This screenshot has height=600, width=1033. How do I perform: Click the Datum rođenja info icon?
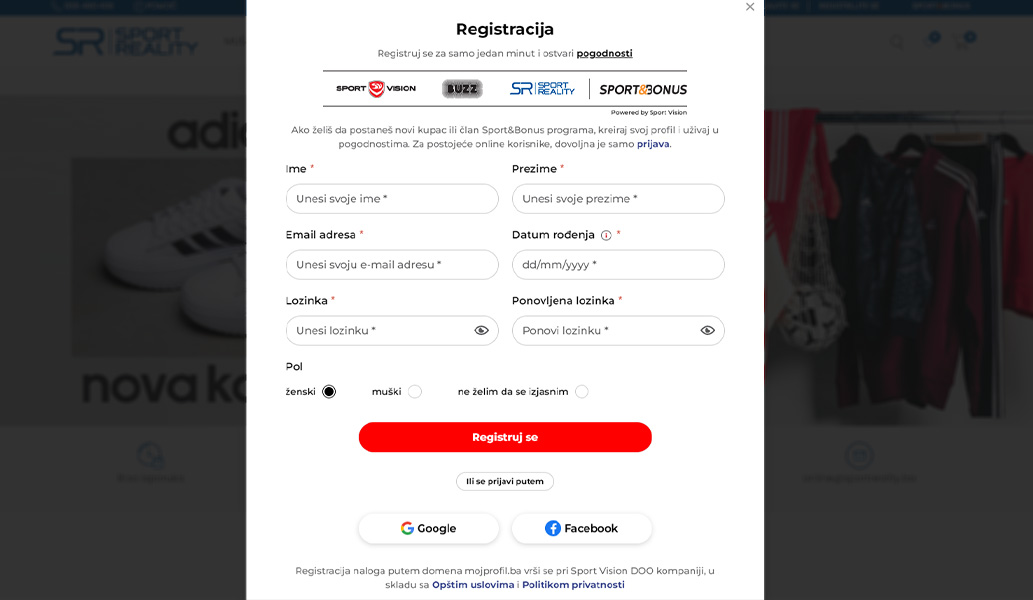point(606,235)
